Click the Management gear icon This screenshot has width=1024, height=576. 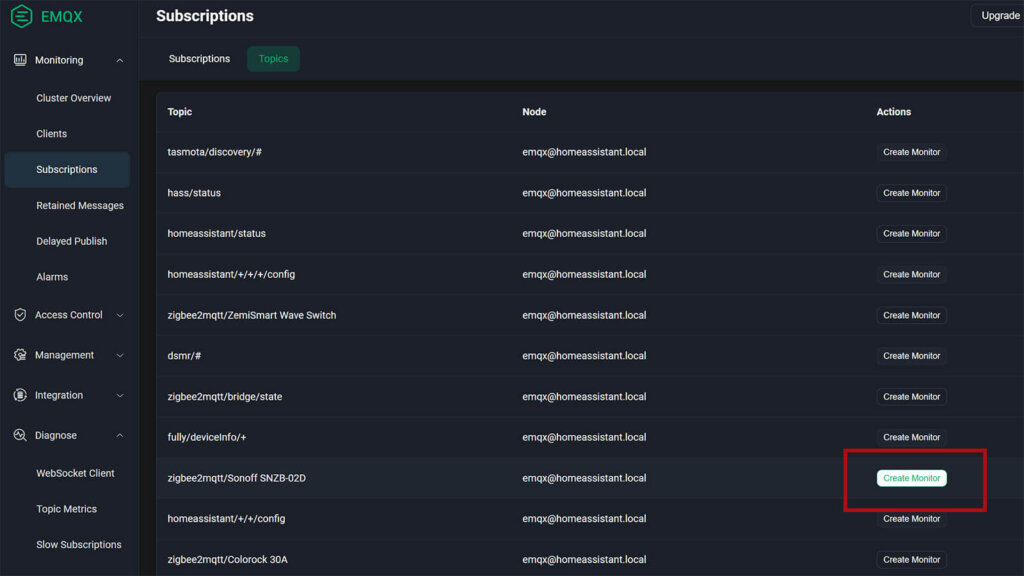click(20, 355)
